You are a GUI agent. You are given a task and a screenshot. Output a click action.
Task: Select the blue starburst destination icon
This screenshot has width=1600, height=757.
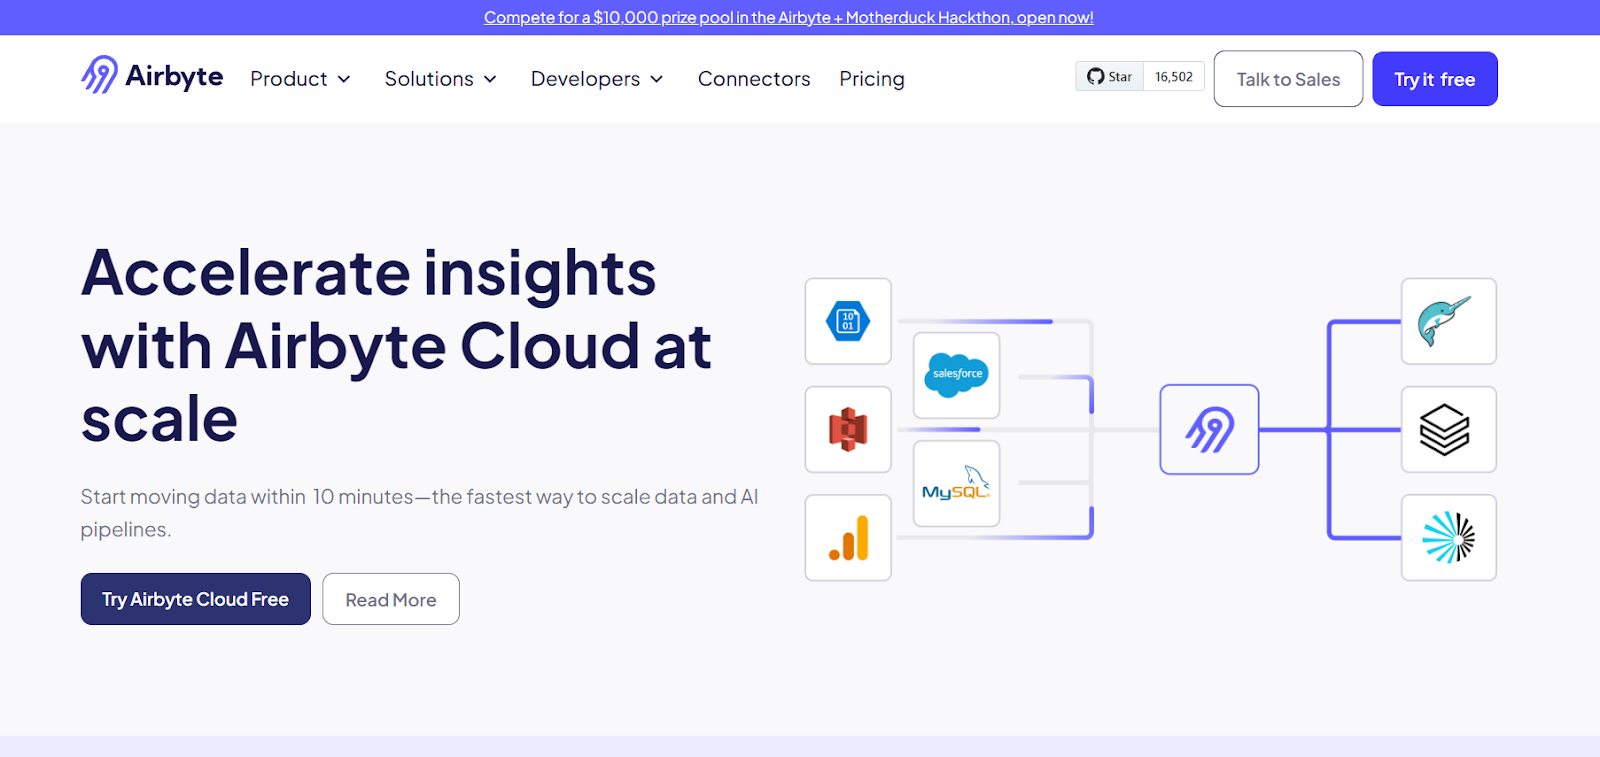(1449, 538)
